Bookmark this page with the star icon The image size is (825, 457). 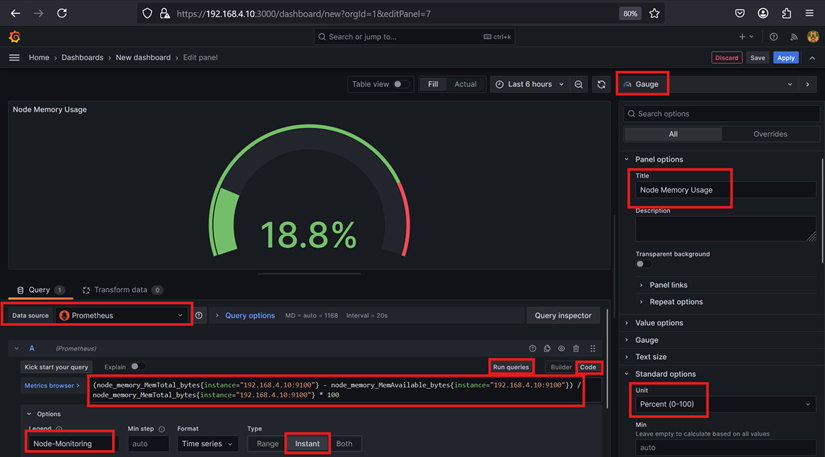click(654, 14)
